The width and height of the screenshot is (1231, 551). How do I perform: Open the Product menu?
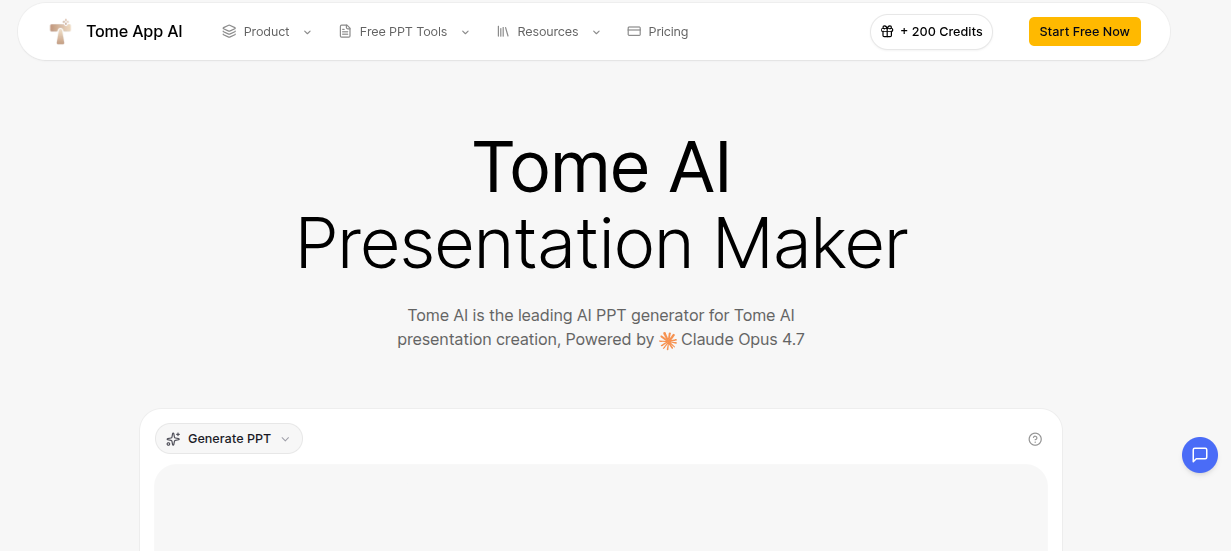pyautogui.click(x=266, y=32)
